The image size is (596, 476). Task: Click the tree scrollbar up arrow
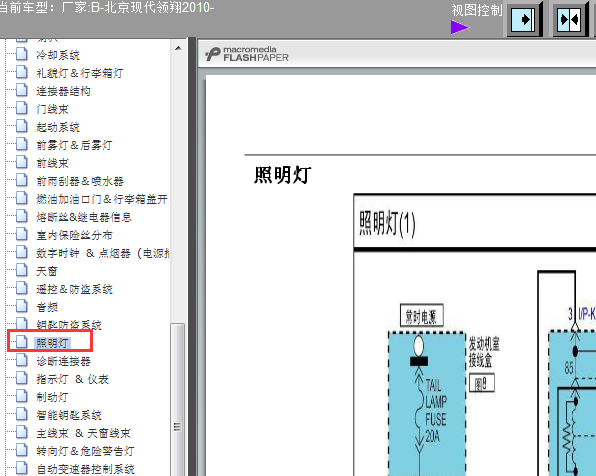click(x=178, y=48)
